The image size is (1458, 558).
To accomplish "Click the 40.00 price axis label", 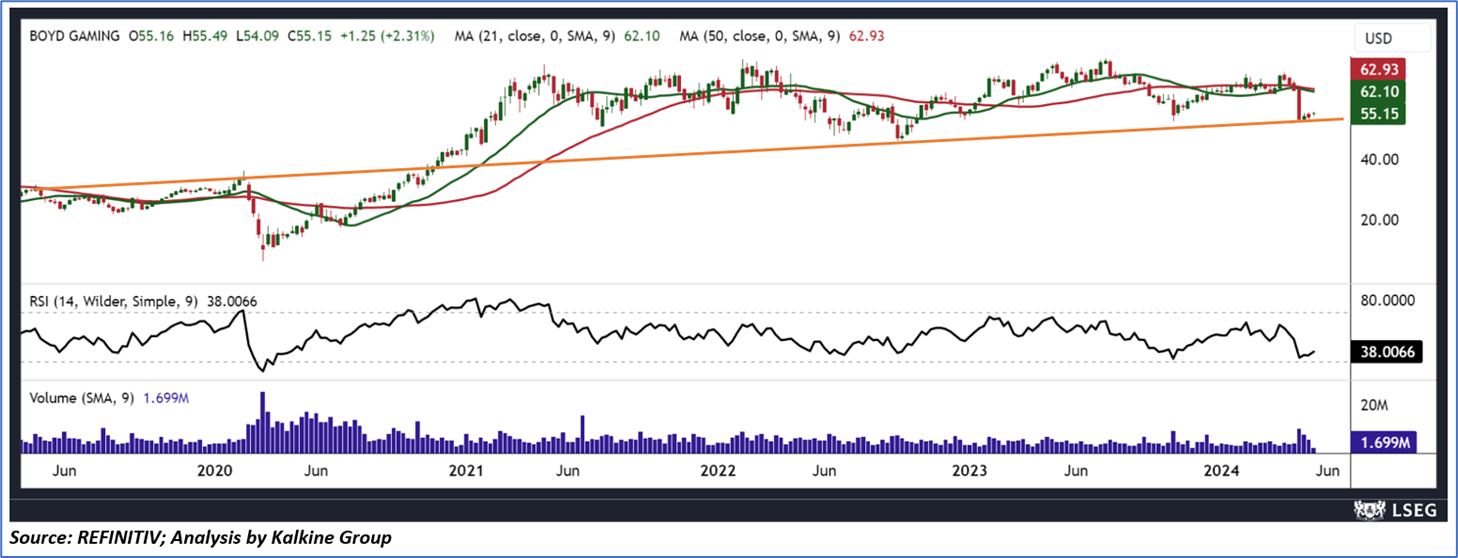I will tap(1378, 159).
